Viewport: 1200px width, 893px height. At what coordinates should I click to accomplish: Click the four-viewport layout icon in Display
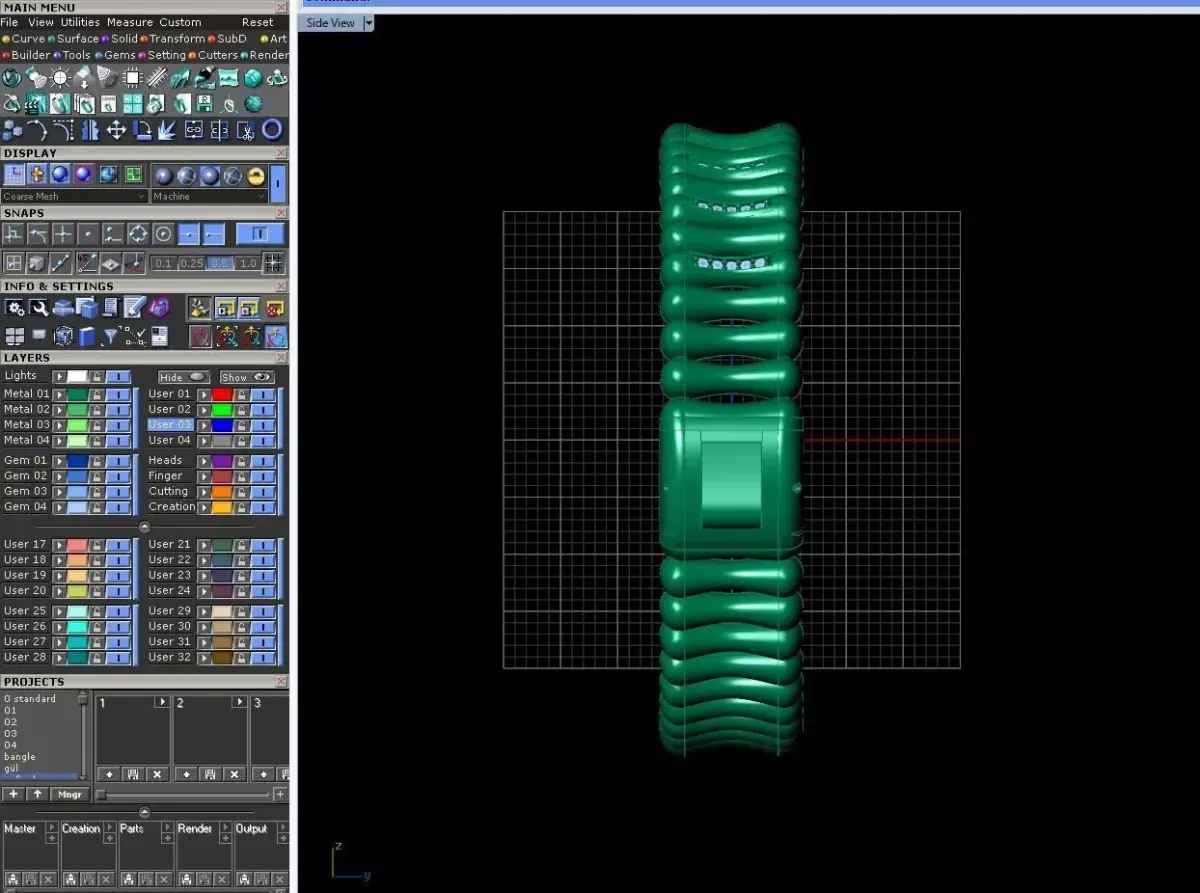[133, 174]
